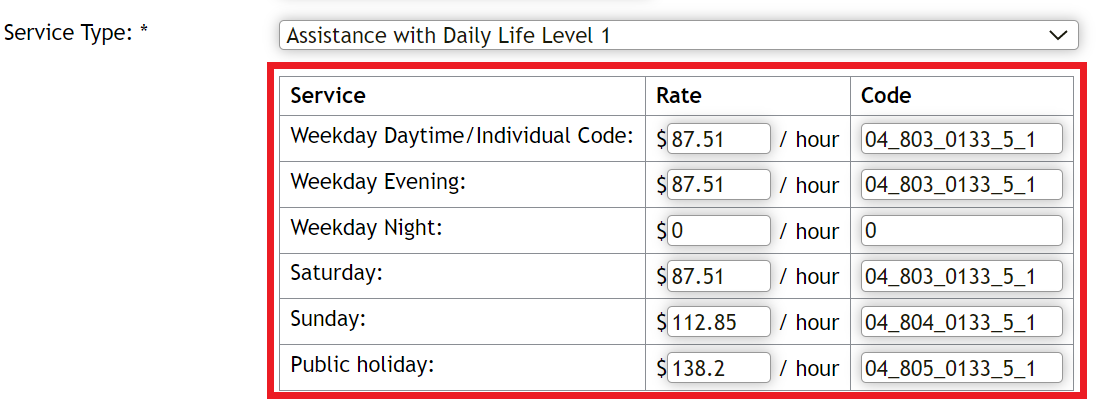Click the Saturday rate input

coord(719,276)
